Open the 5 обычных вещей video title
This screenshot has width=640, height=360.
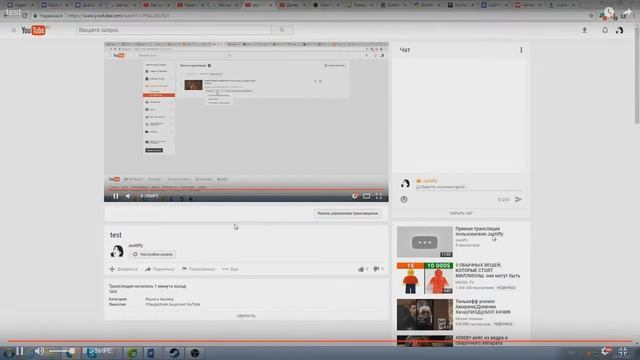(488, 270)
